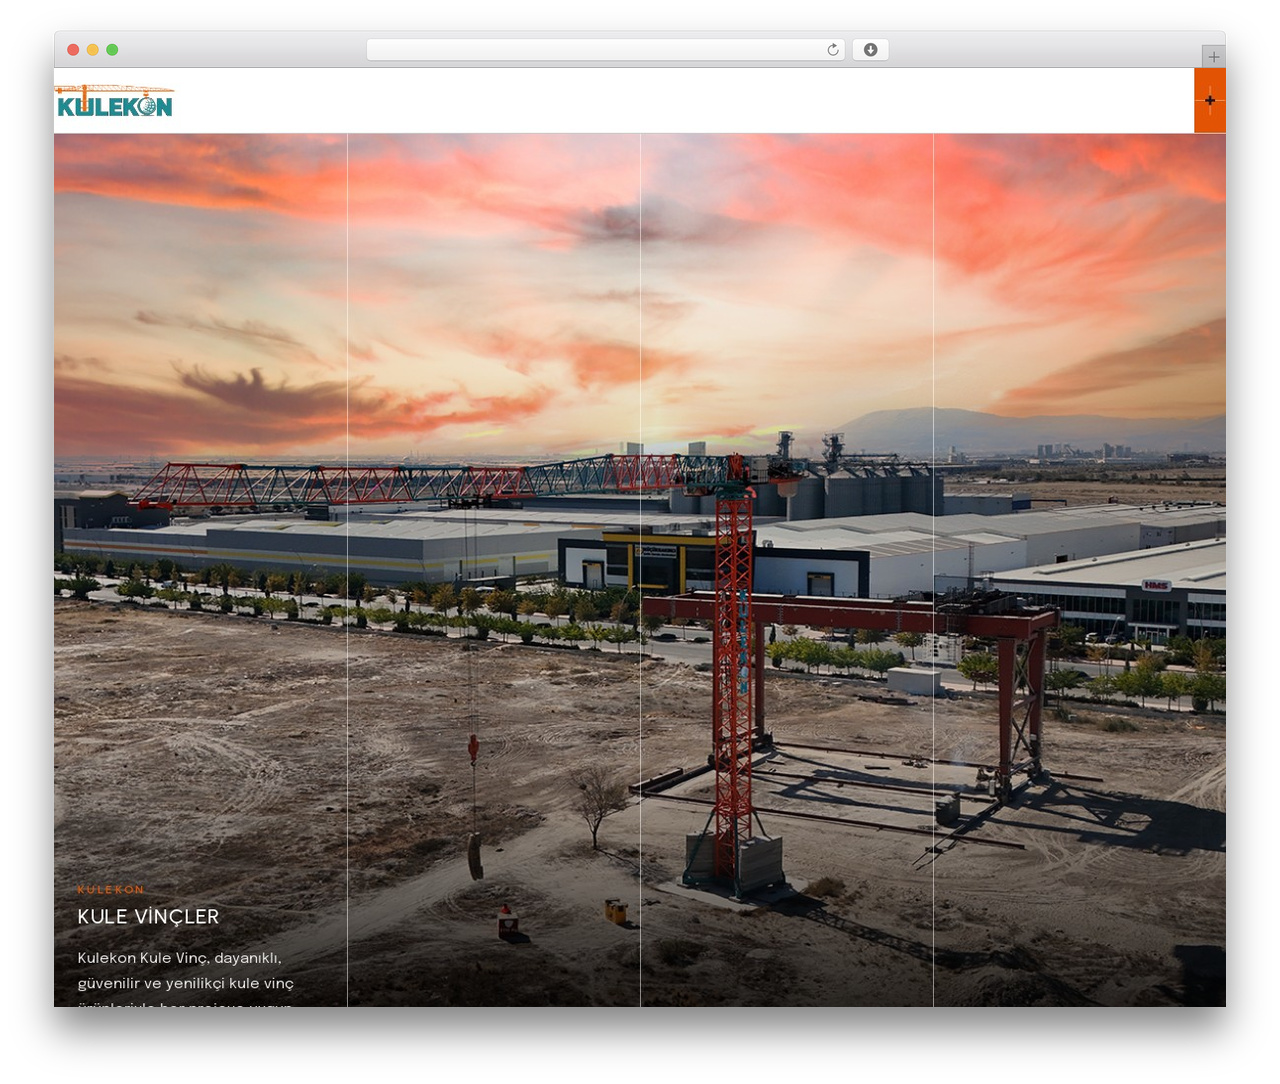Open the KULE VİNÇLER heading link
This screenshot has width=1280, height=1084.
point(148,917)
